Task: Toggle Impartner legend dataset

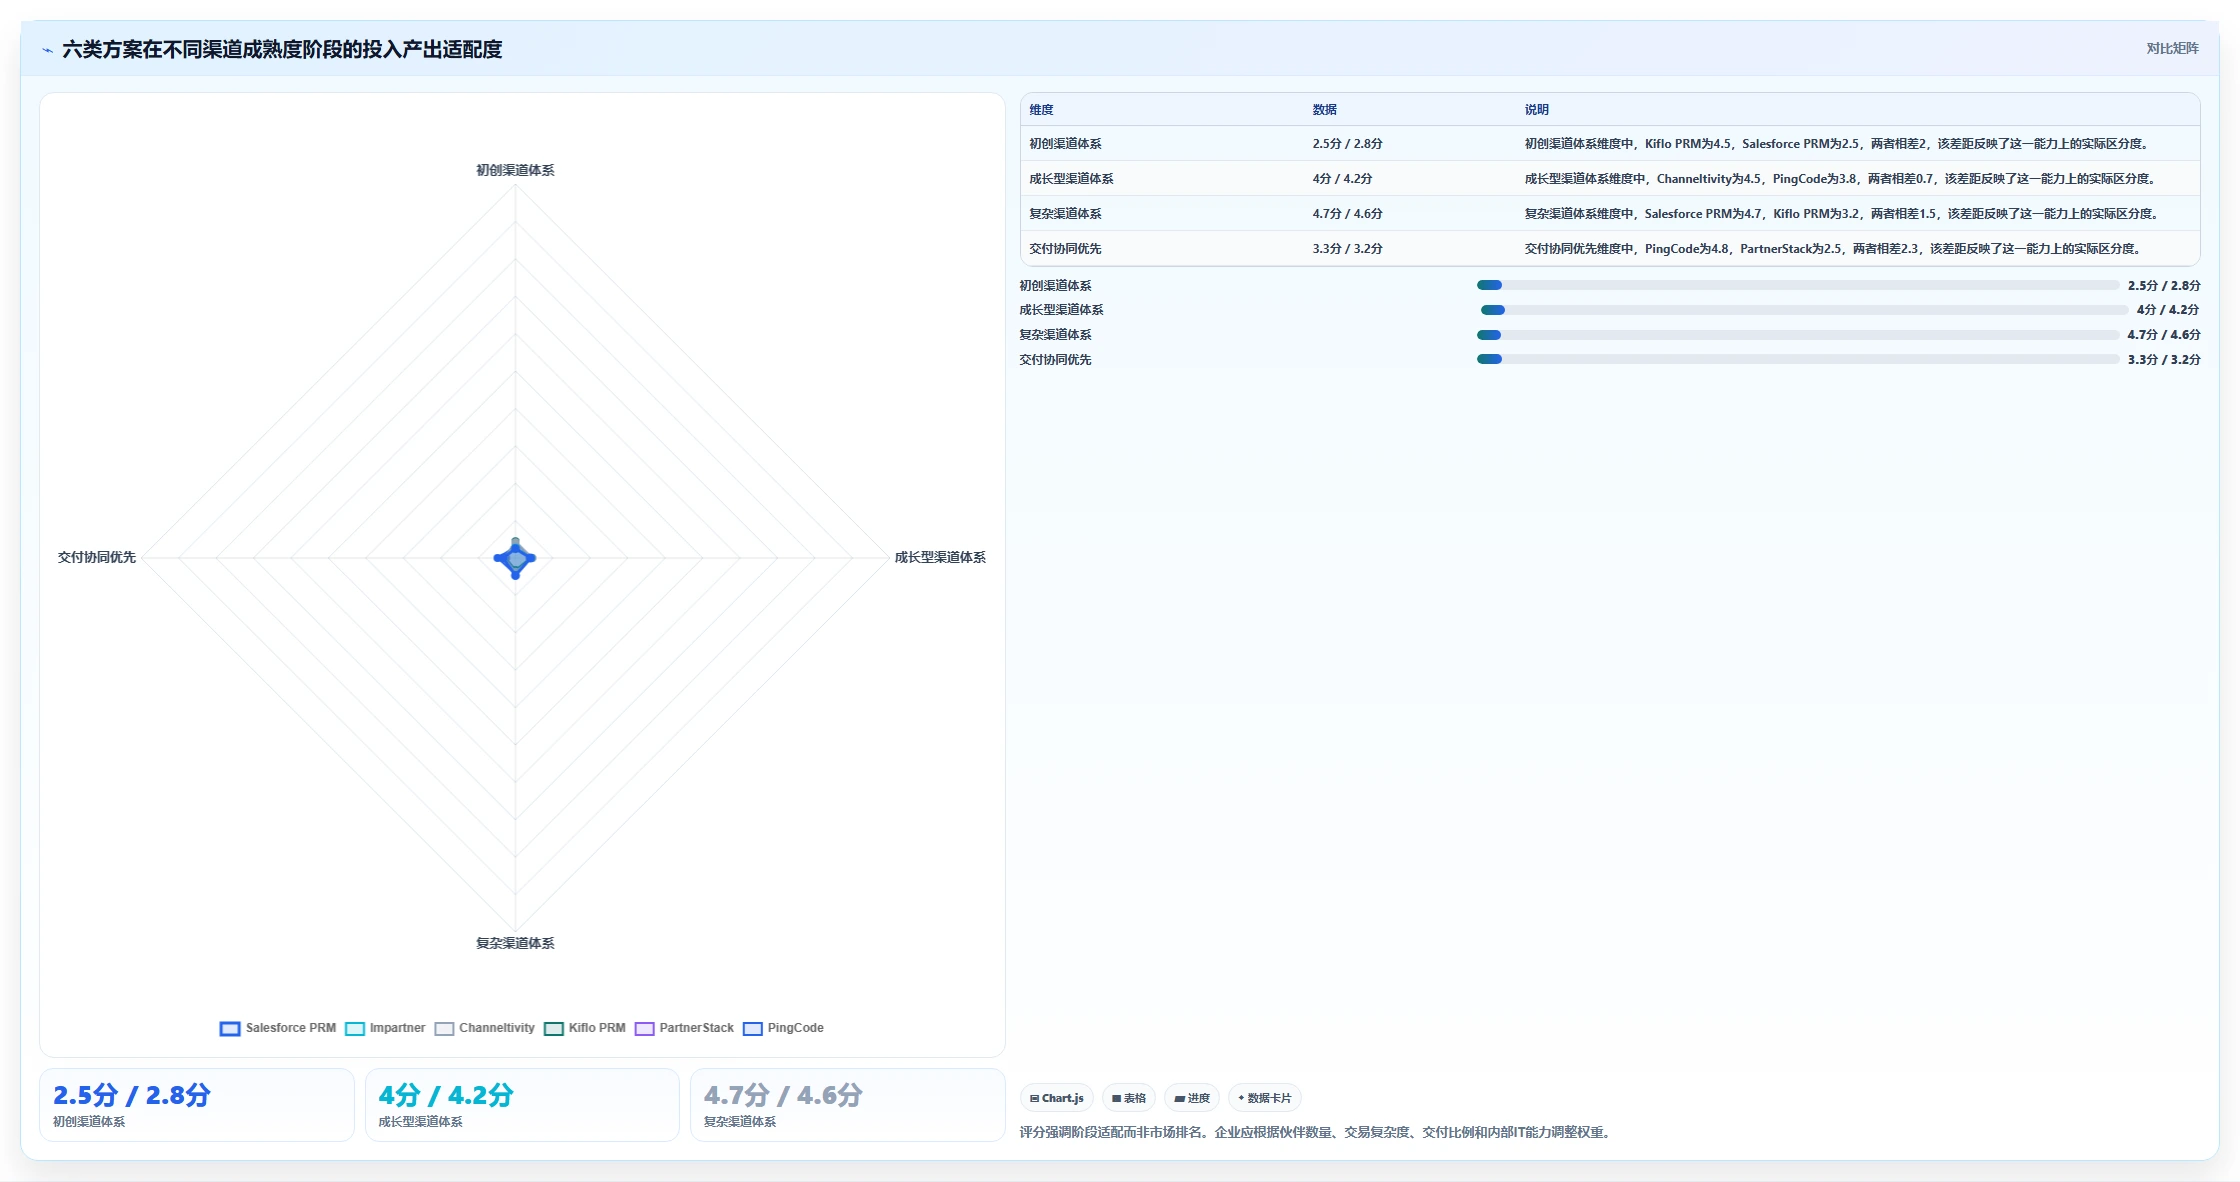Action: coord(385,1028)
